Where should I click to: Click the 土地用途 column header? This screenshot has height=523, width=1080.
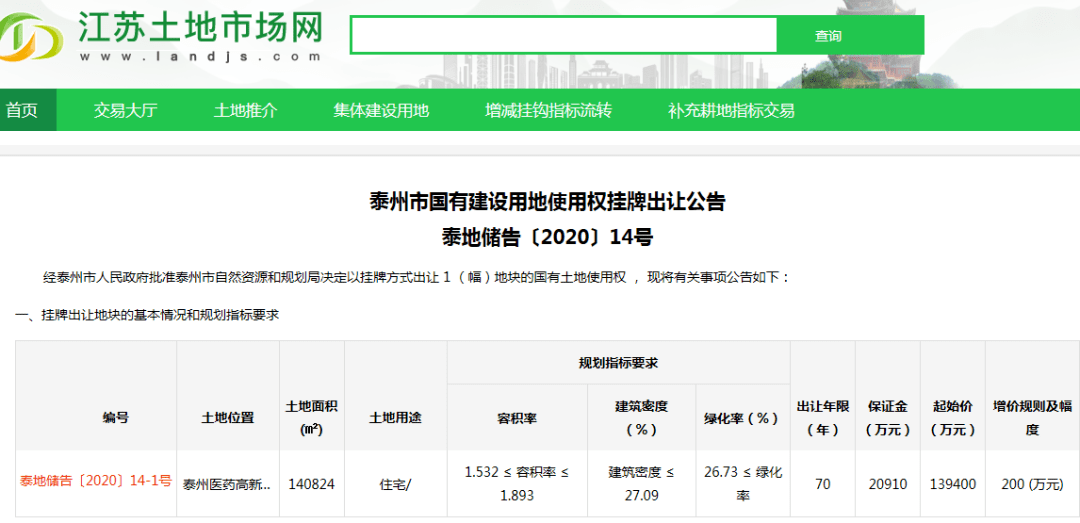(x=395, y=418)
